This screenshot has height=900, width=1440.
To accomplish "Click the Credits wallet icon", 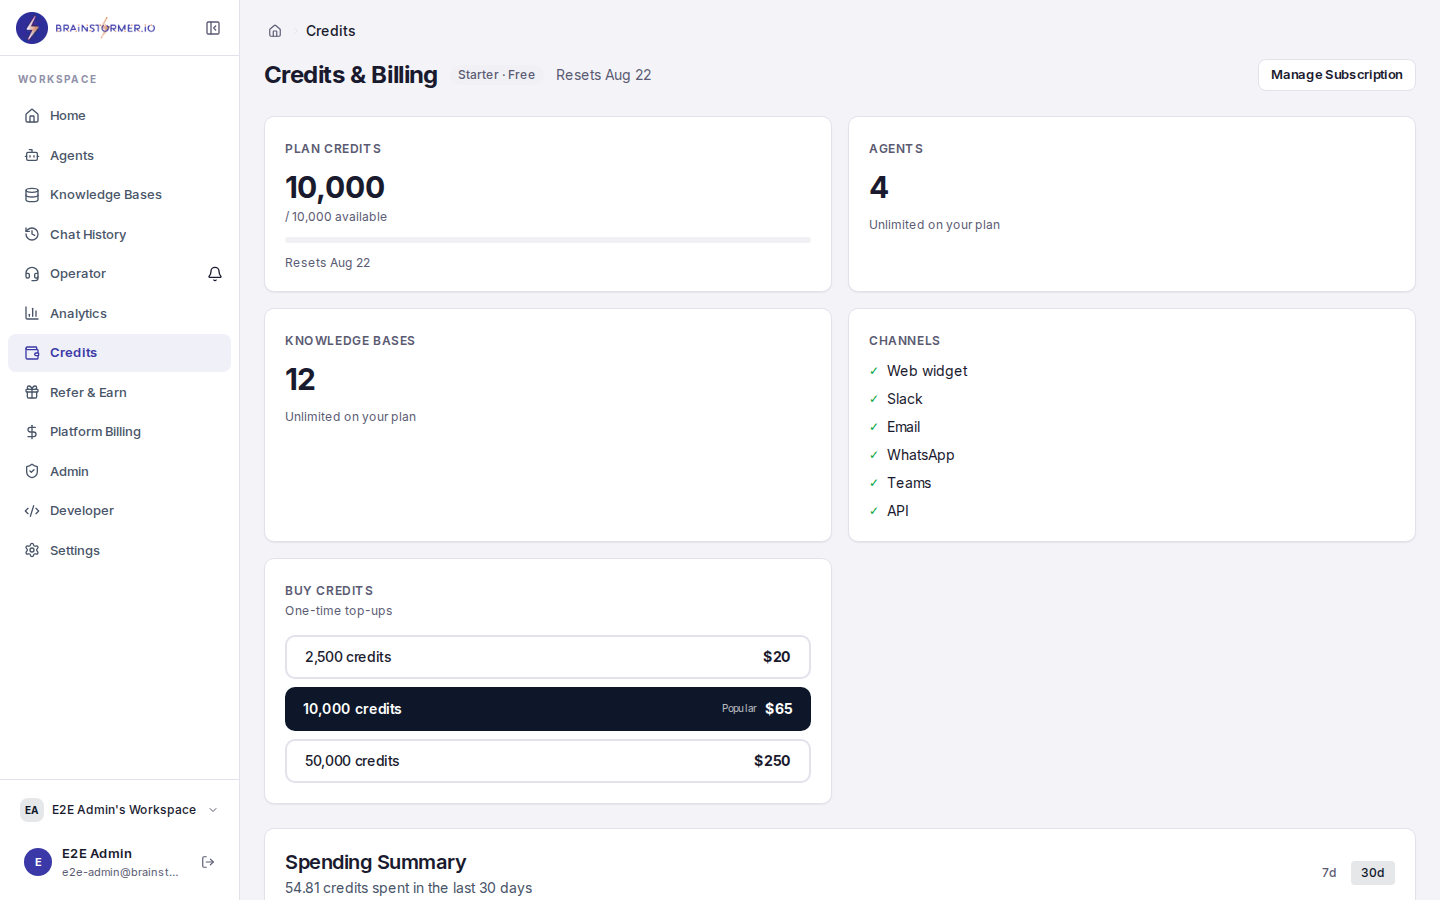I will (32, 353).
